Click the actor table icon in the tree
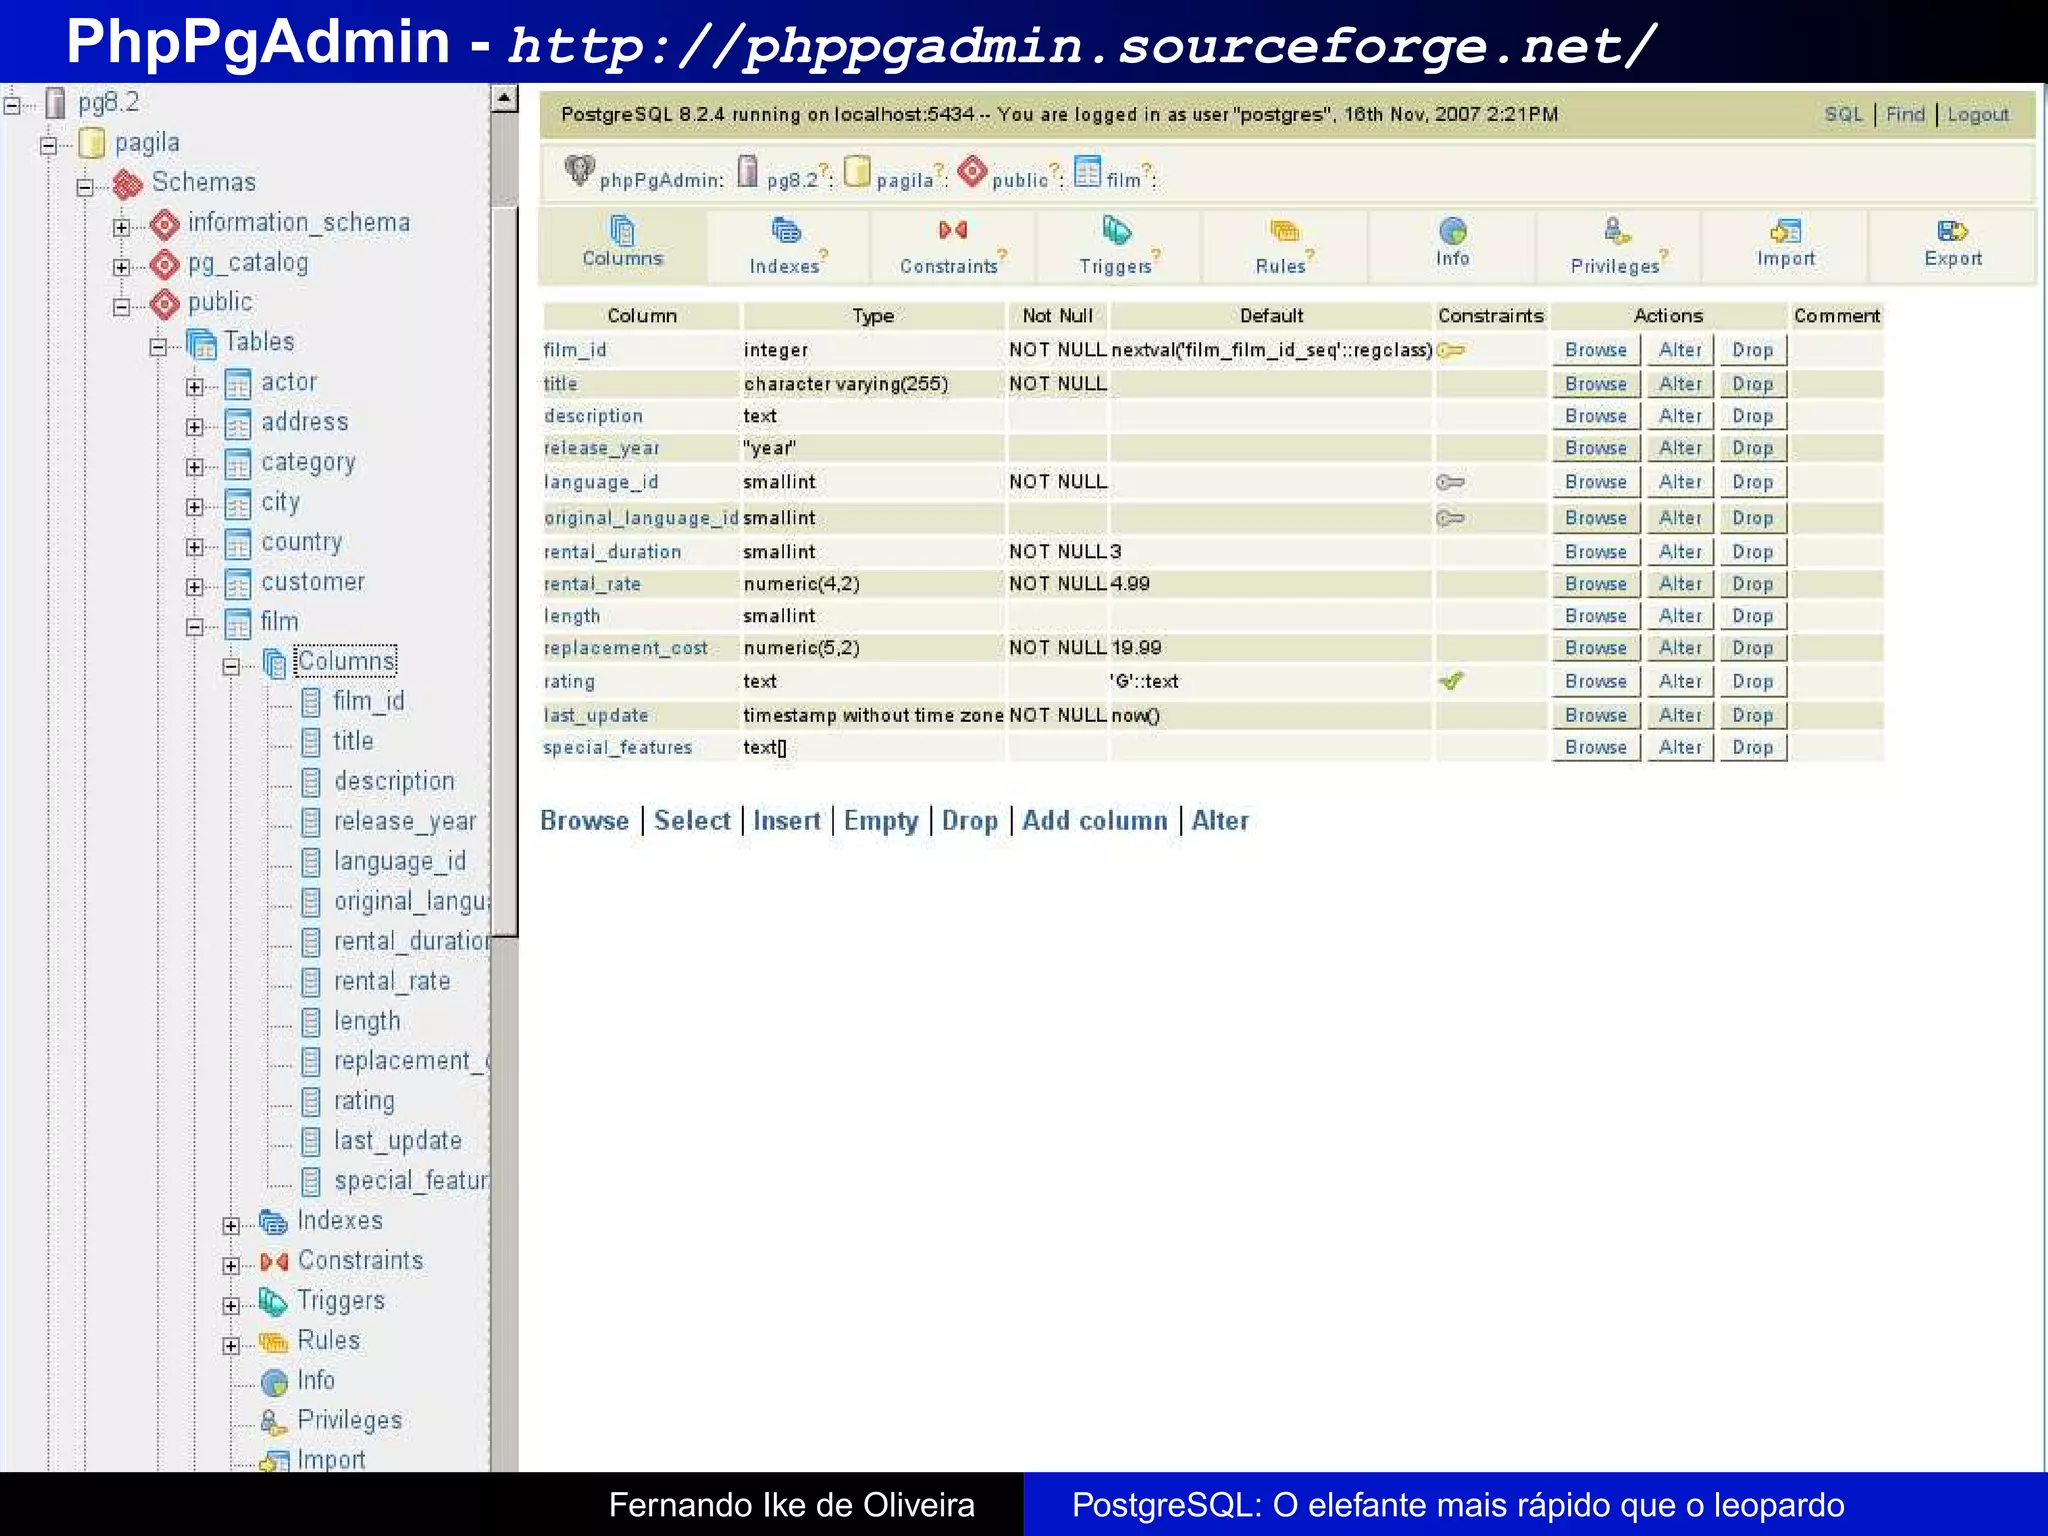Screen dimensions: 2048x1536 238,384
